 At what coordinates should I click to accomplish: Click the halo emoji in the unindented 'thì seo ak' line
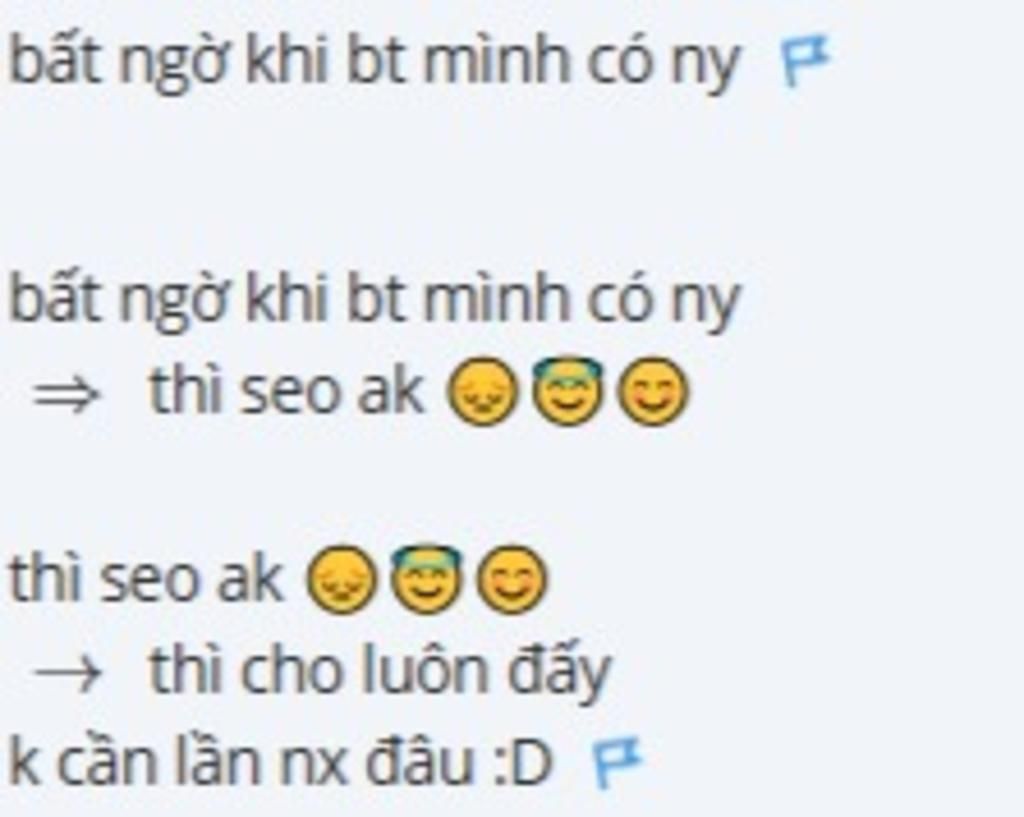coord(426,578)
